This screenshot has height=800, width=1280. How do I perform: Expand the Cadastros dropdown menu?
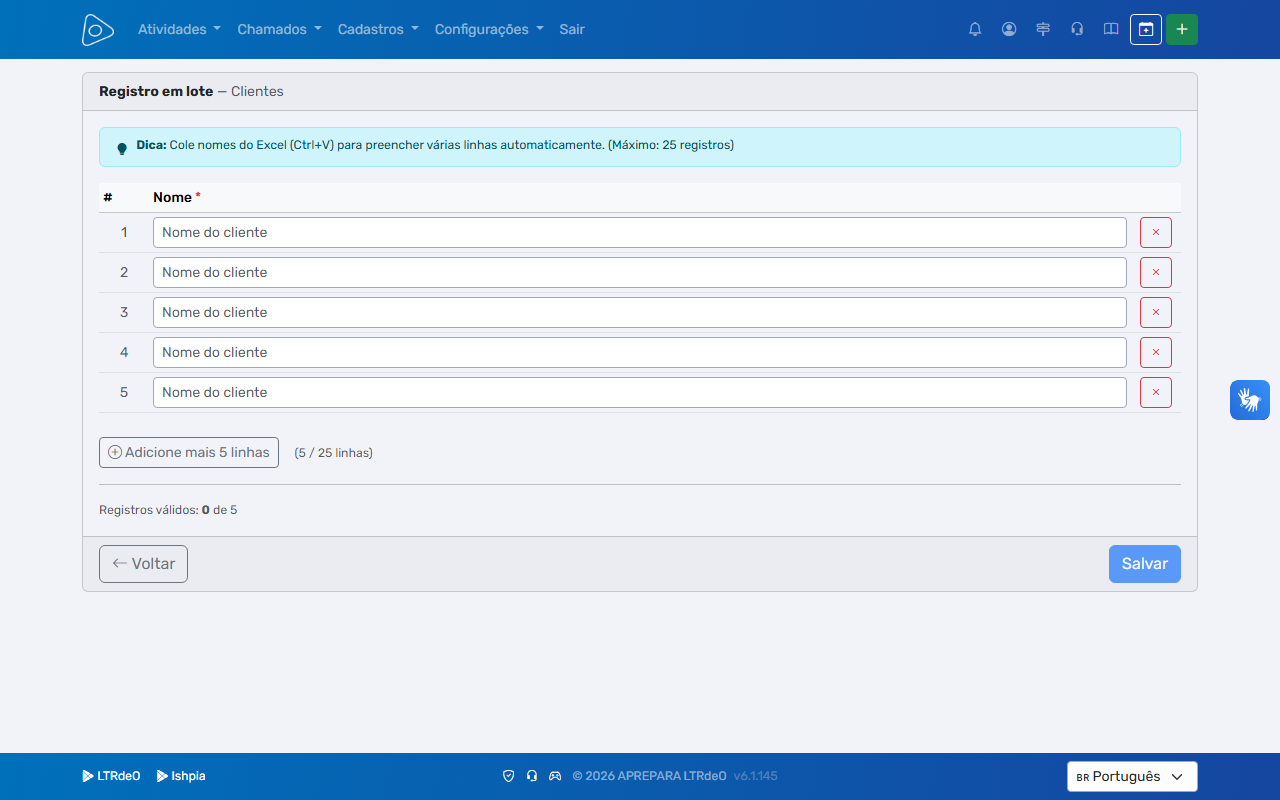click(378, 29)
